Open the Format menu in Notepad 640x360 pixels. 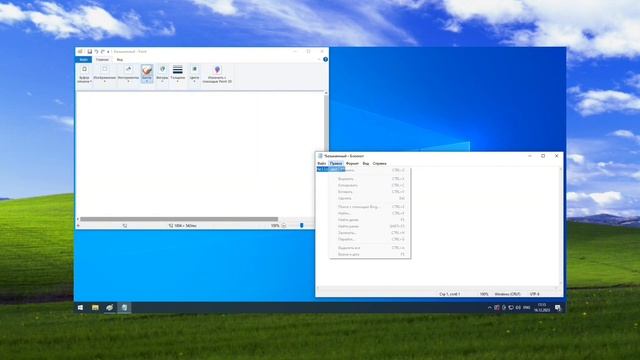[352, 163]
